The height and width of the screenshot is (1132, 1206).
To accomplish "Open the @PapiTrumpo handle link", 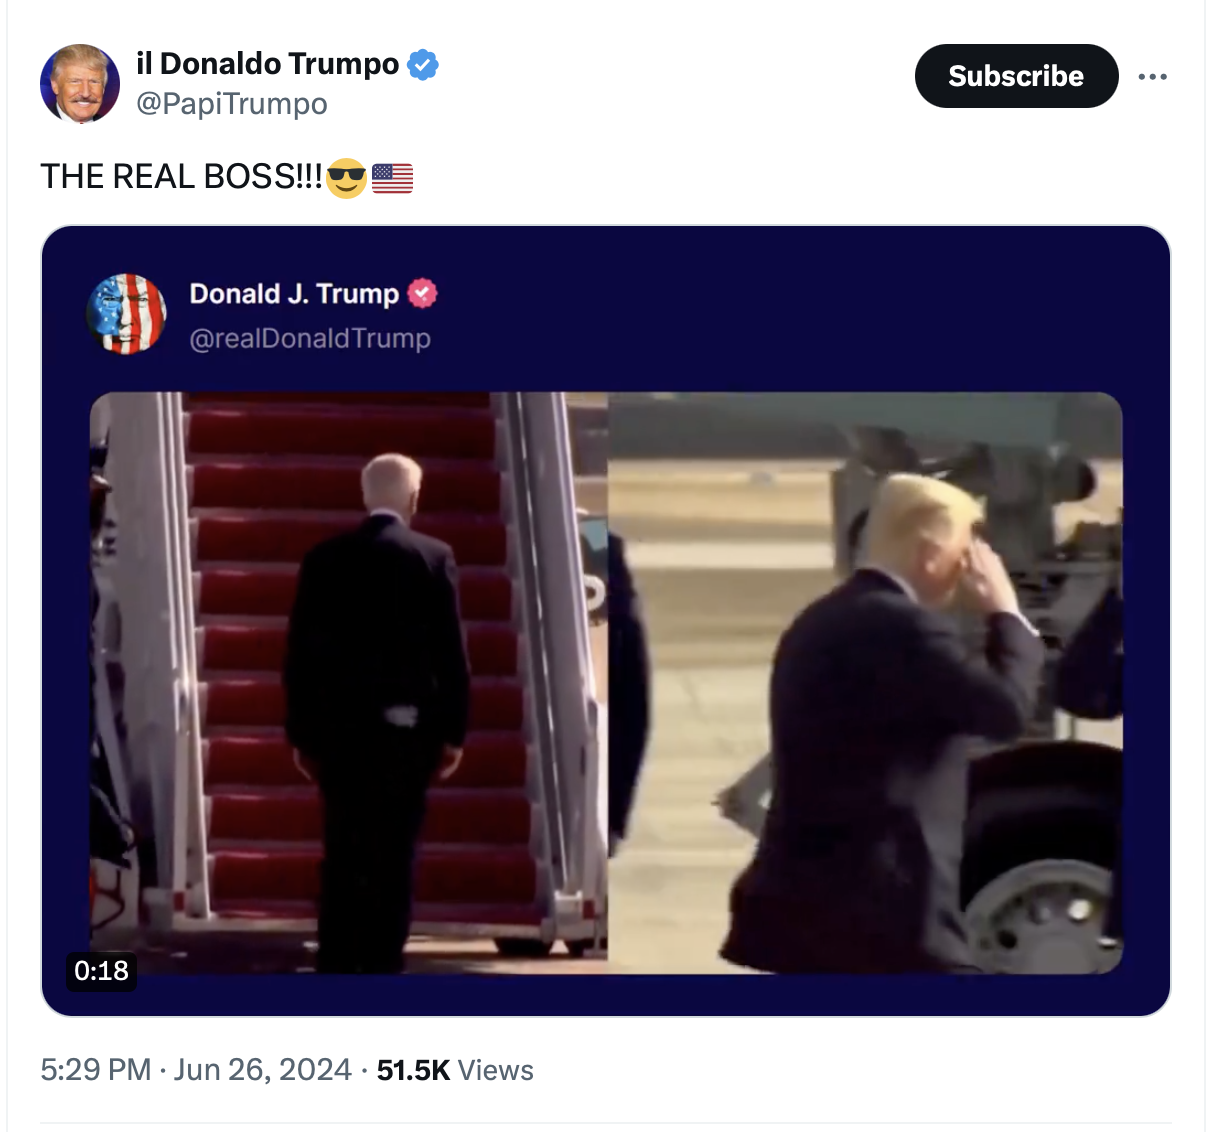I will coord(231,104).
